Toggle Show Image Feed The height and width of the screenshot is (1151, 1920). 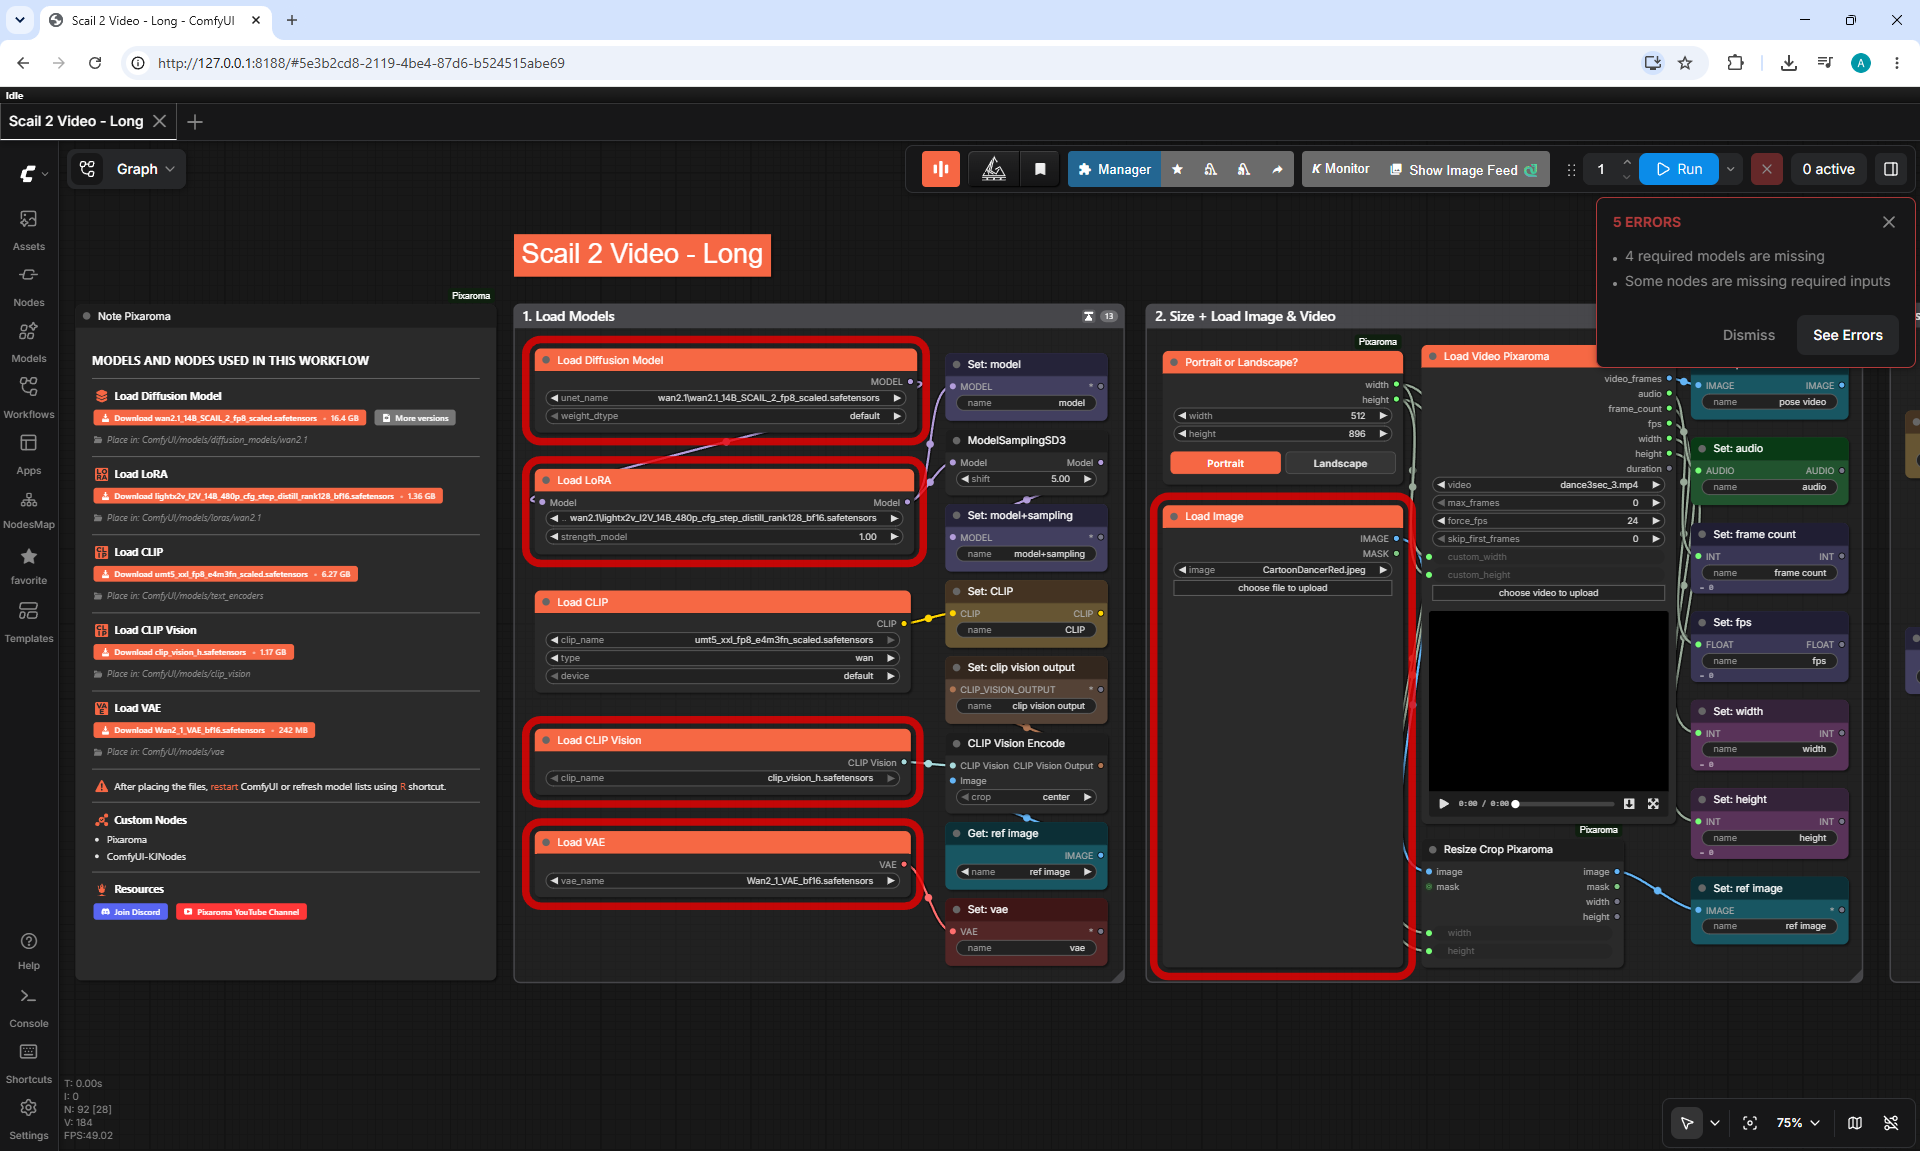point(1464,170)
